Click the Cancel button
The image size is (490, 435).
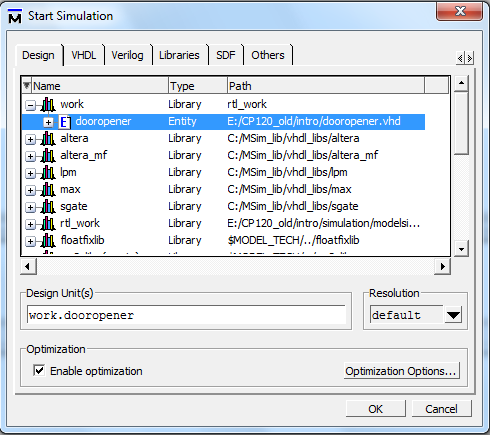[x=441, y=409]
